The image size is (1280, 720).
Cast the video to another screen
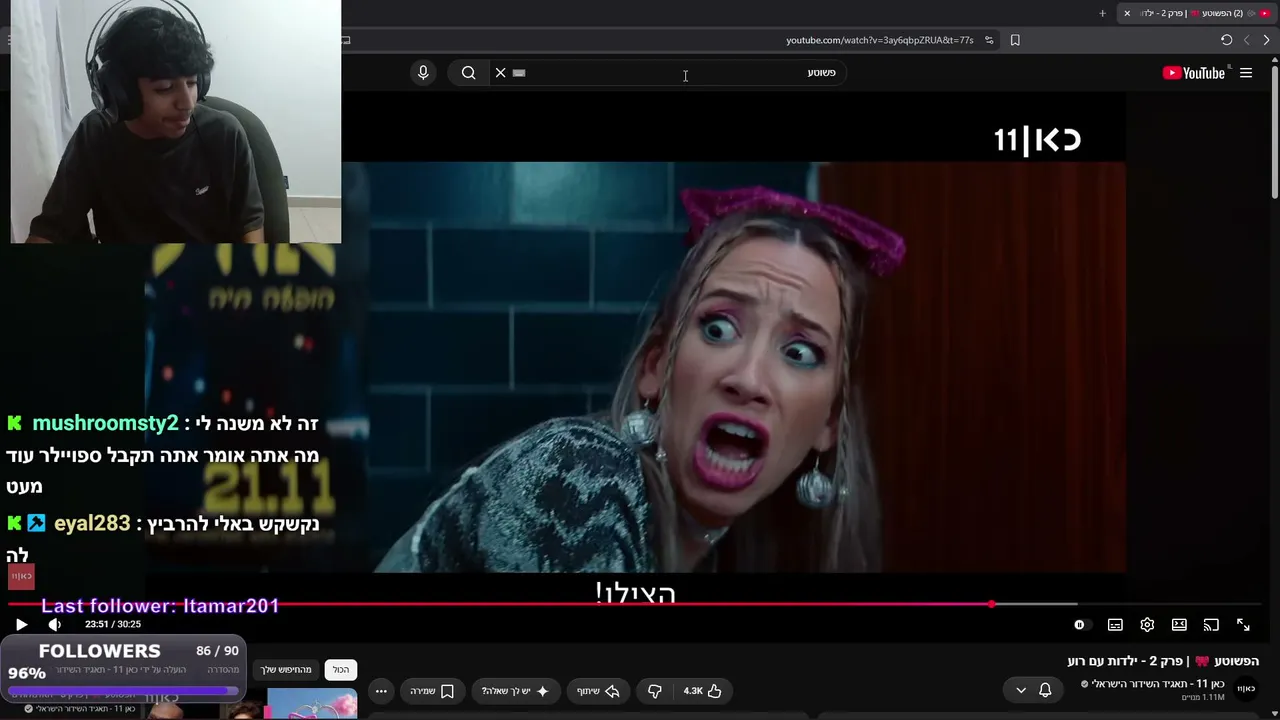(x=1211, y=625)
